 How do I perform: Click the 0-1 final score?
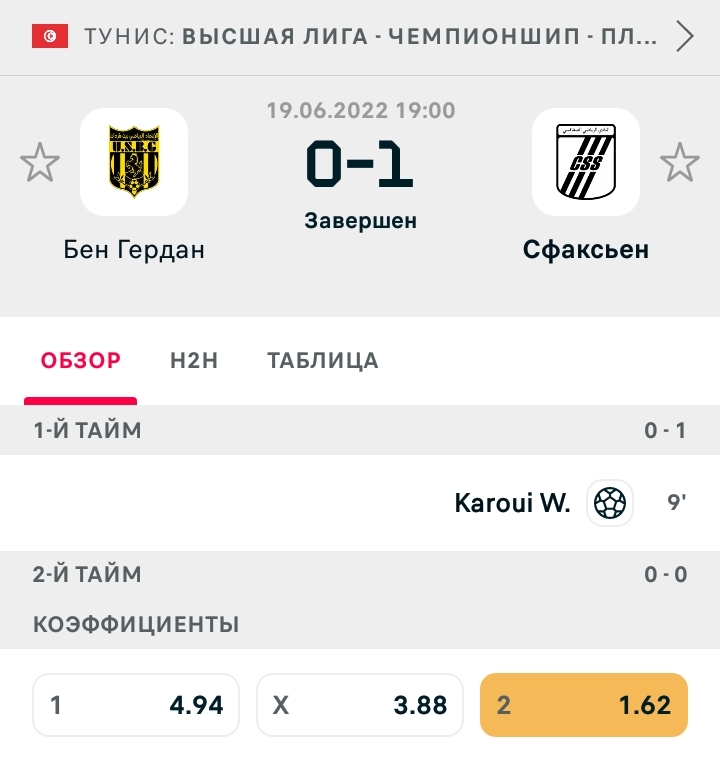pos(360,164)
